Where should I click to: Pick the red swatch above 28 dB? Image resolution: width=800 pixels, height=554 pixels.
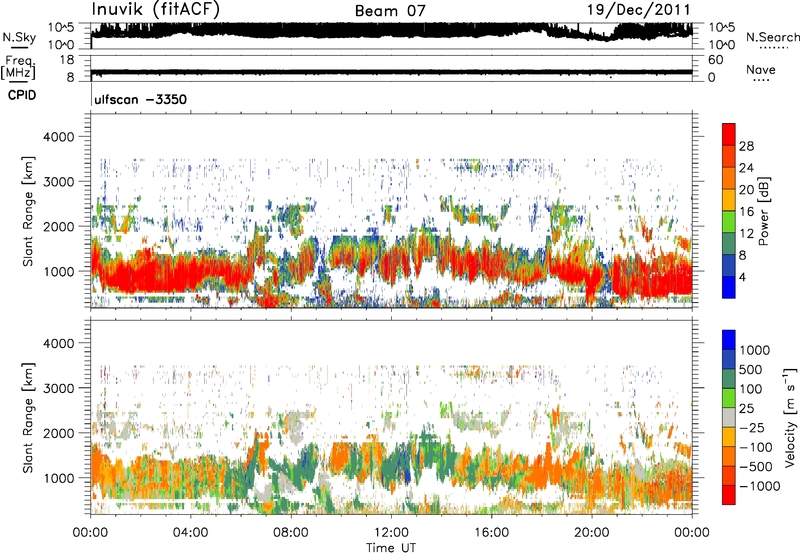pos(729,134)
